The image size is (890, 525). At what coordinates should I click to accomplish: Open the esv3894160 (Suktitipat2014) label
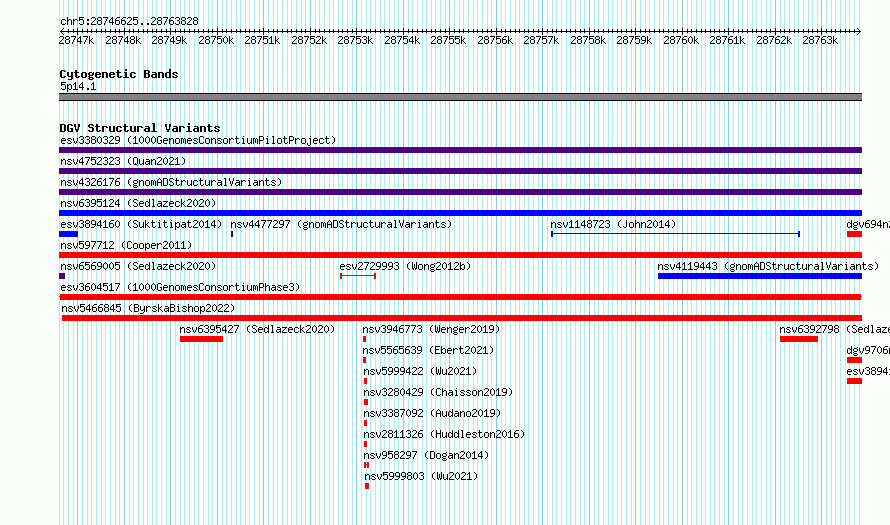pyautogui.click(x=141, y=224)
